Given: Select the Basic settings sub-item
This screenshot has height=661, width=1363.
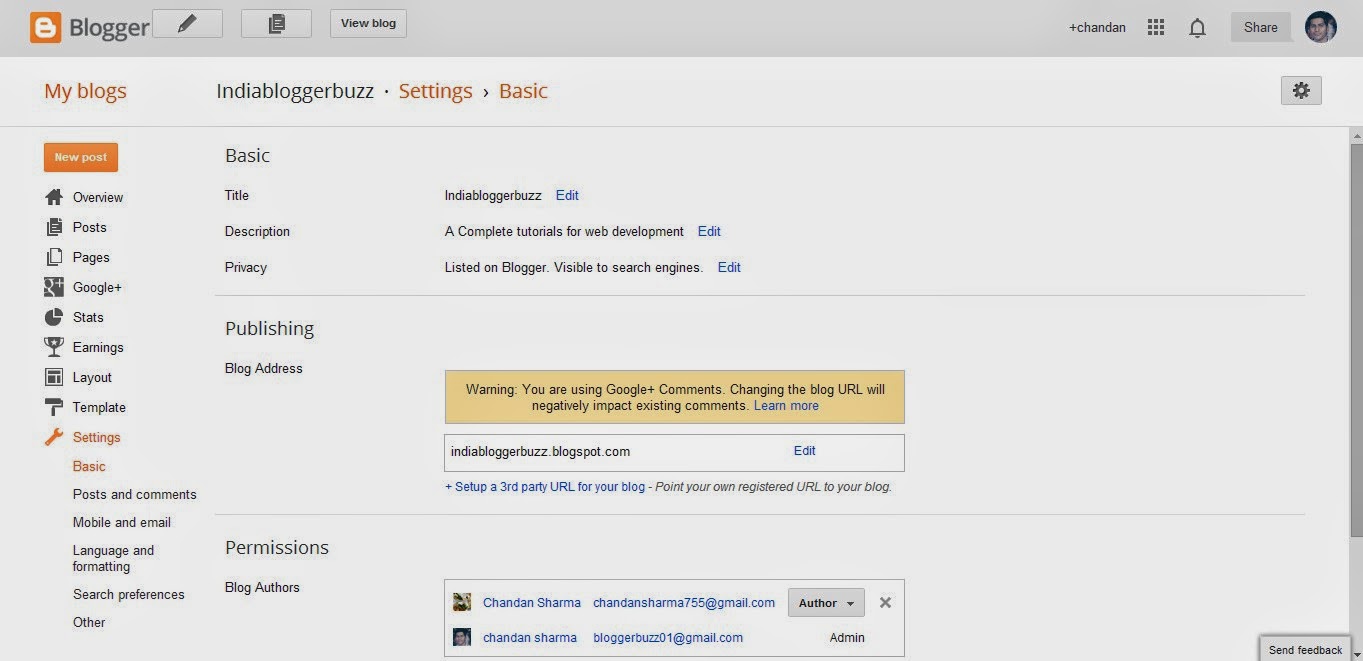Looking at the screenshot, I should (89, 466).
